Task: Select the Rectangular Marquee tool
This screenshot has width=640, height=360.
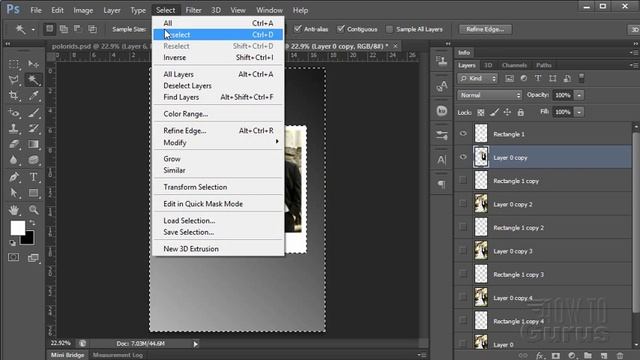Action: [x=13, y=64]
